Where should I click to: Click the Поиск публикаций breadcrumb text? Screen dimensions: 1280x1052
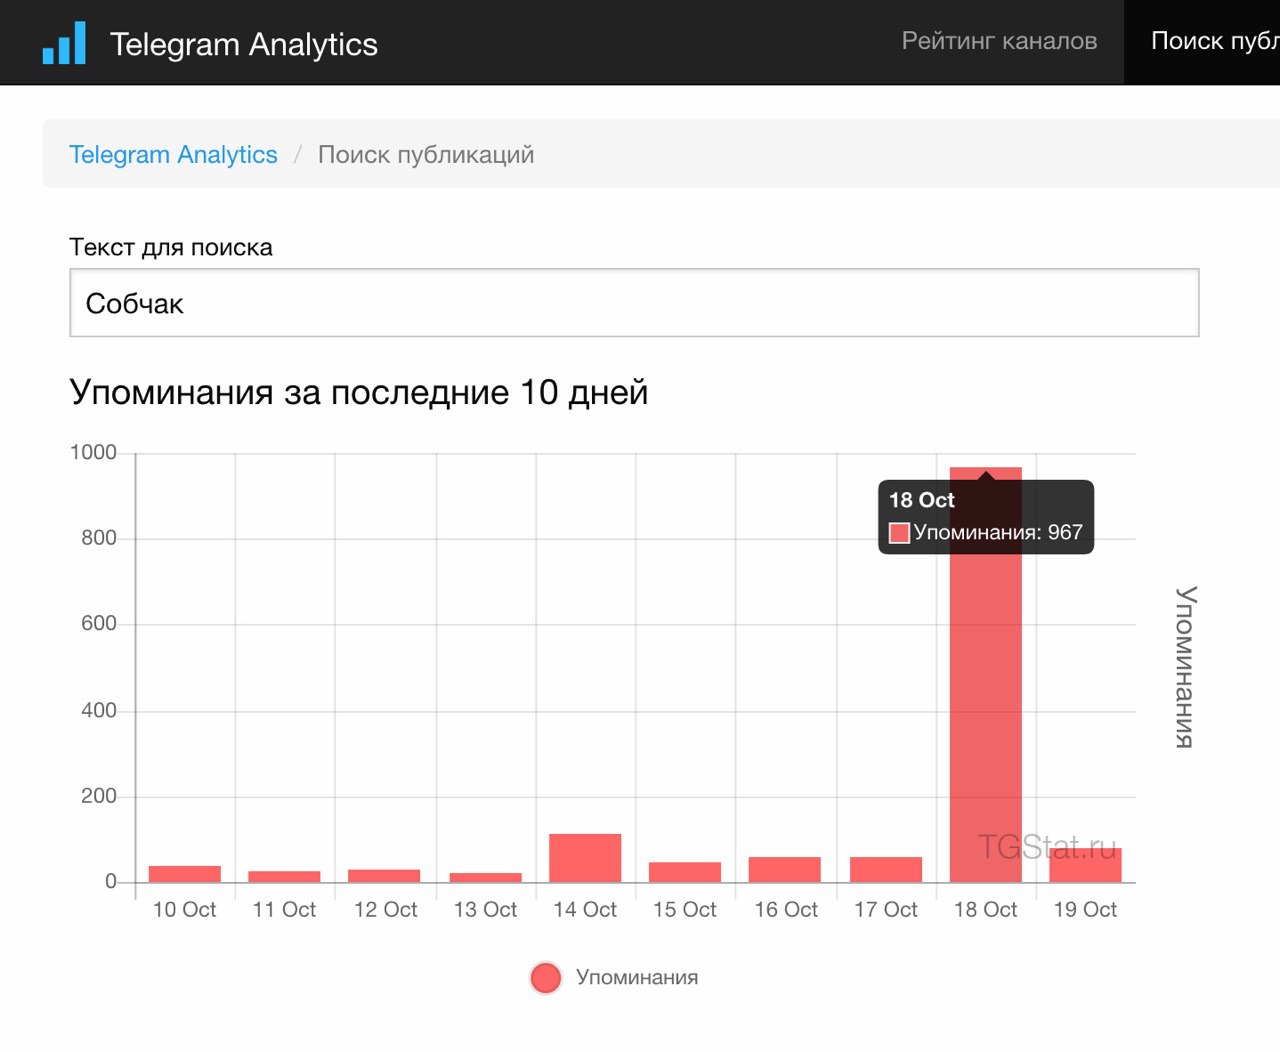click(426, 154)
